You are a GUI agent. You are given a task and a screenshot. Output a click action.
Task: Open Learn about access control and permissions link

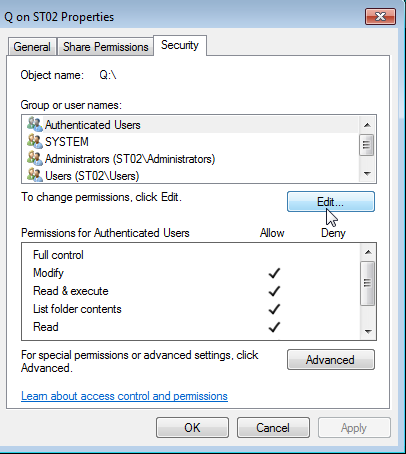[124, 396]
